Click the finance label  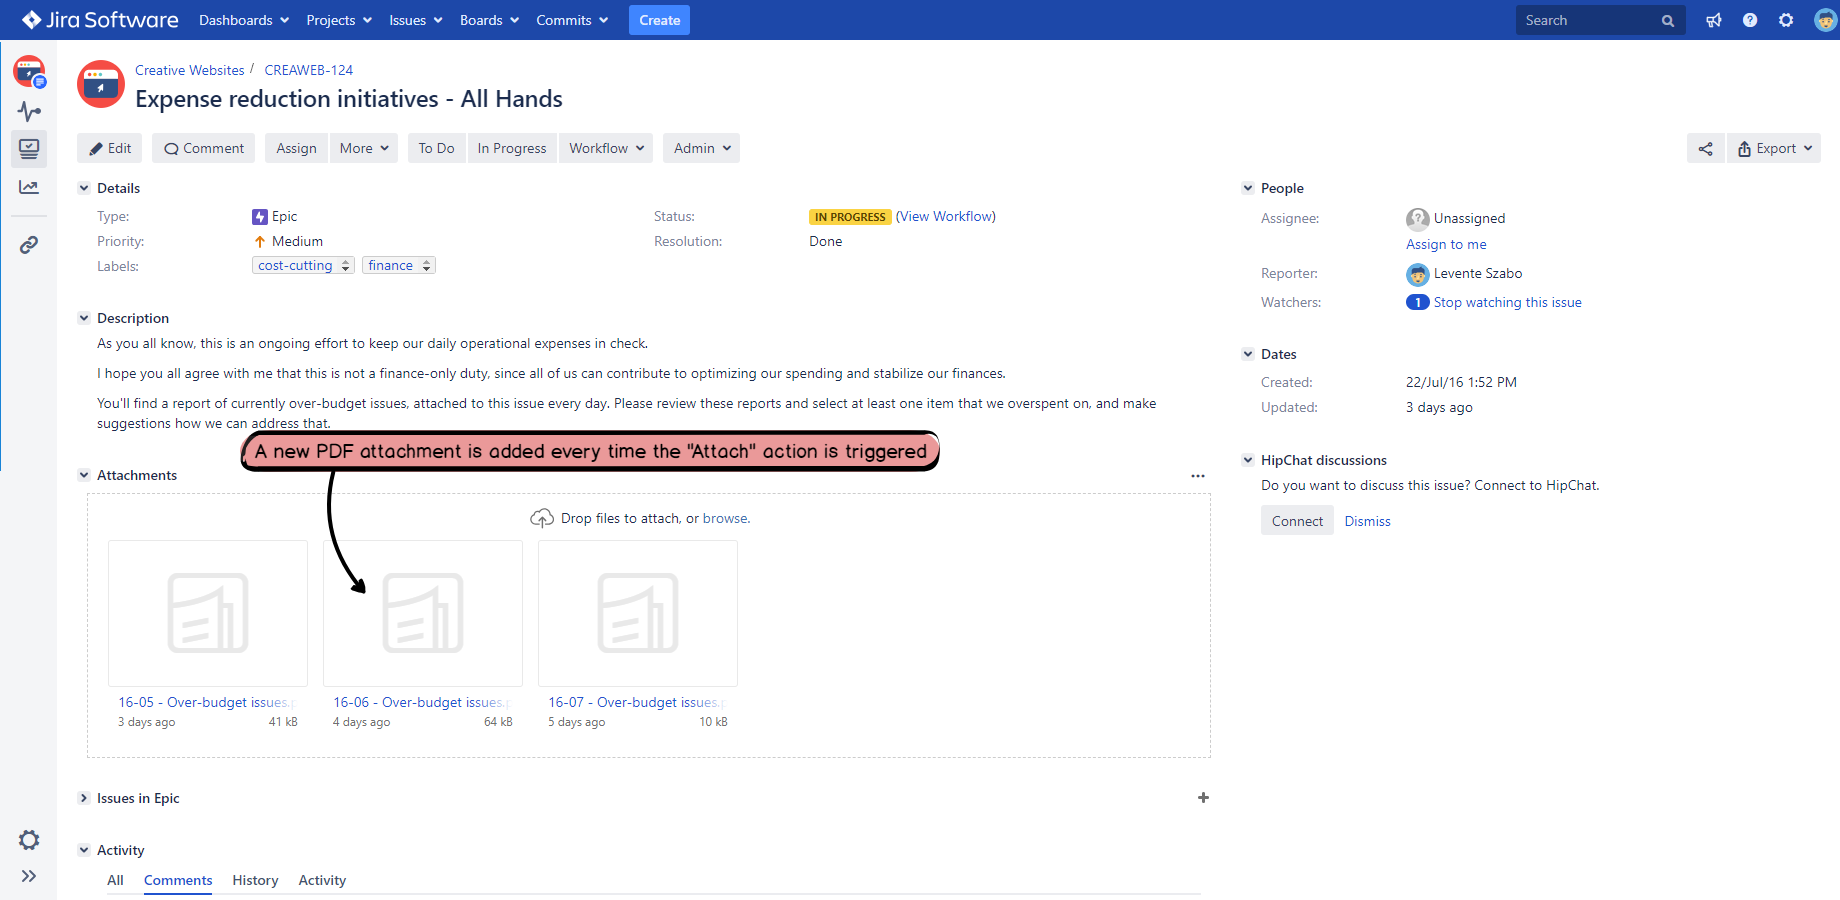(x=390, y=265)
